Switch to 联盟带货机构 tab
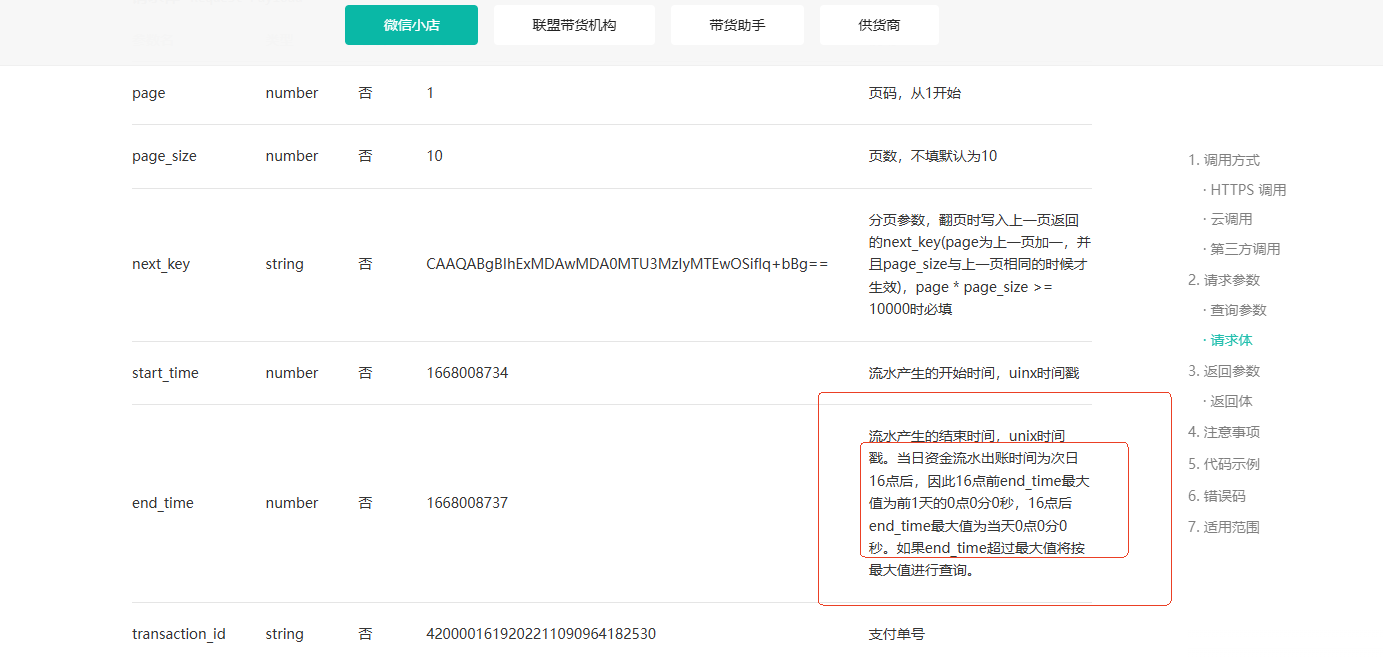 tap(574, 25)
